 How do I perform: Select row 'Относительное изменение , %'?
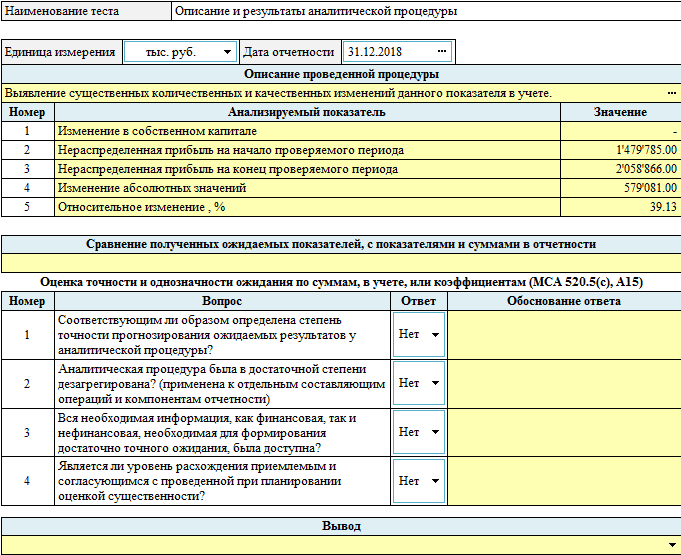click(x=307, y=207)
